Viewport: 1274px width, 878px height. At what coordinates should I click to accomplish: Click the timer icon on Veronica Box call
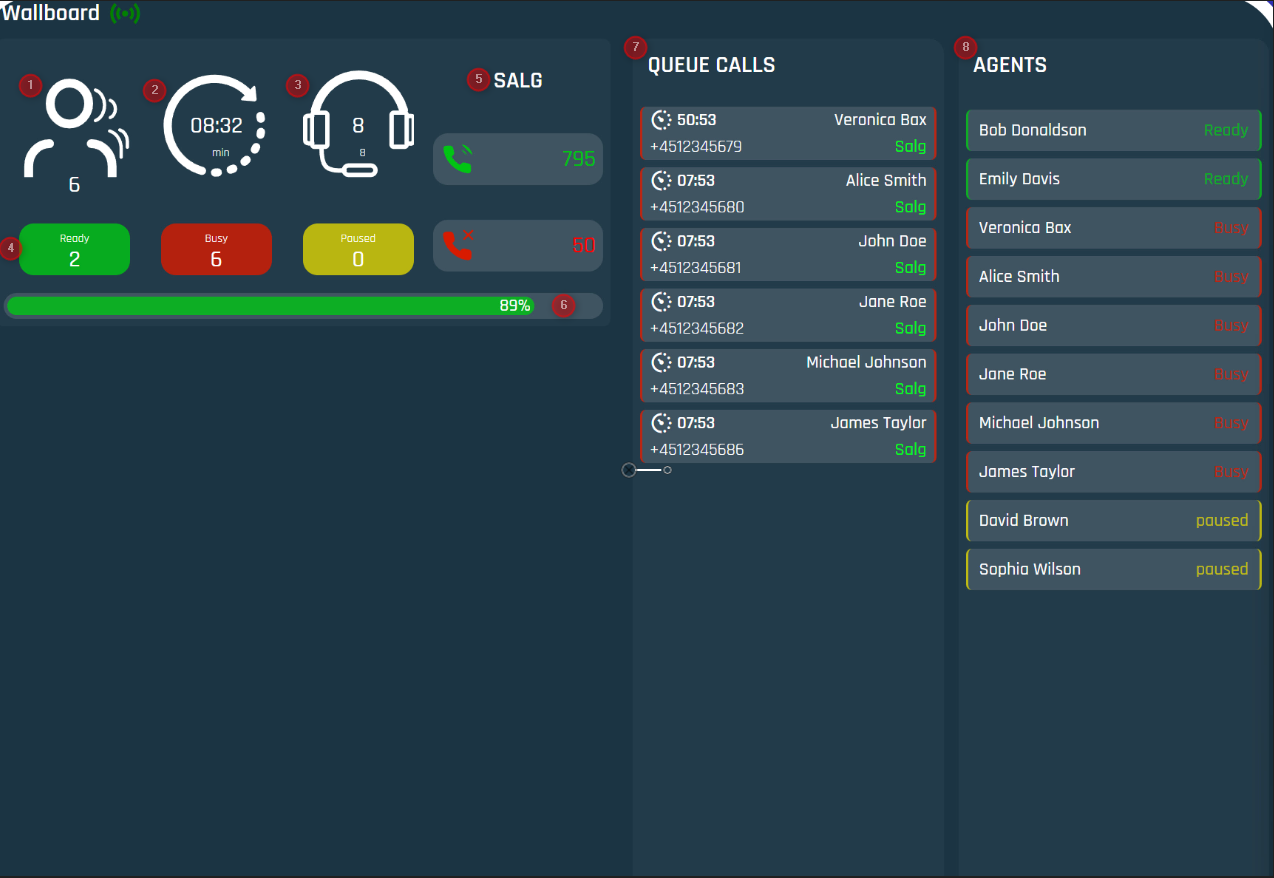[x=661, y=120]
